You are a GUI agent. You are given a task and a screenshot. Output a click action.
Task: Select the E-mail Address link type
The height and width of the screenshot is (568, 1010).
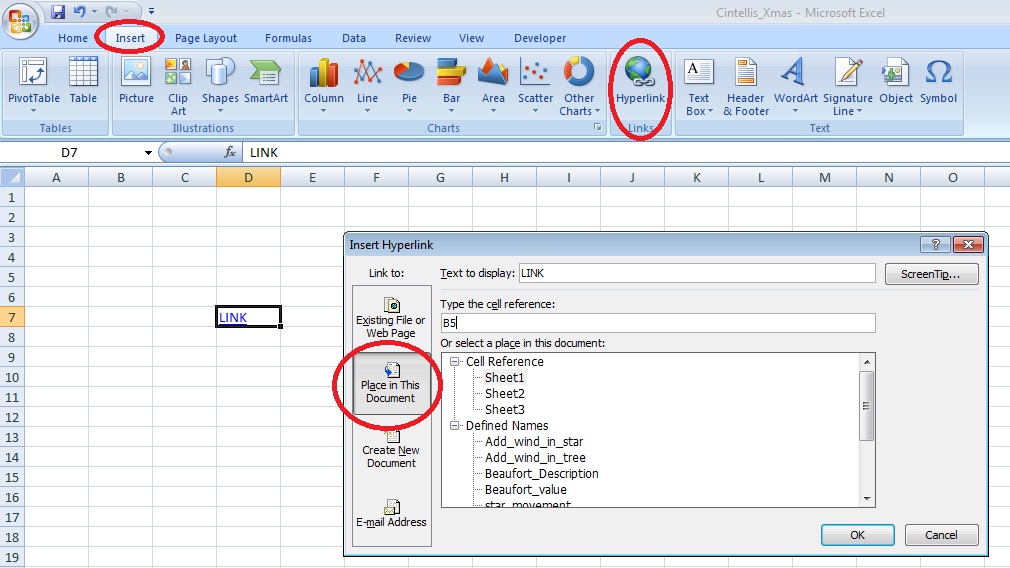tap(391, 512)
